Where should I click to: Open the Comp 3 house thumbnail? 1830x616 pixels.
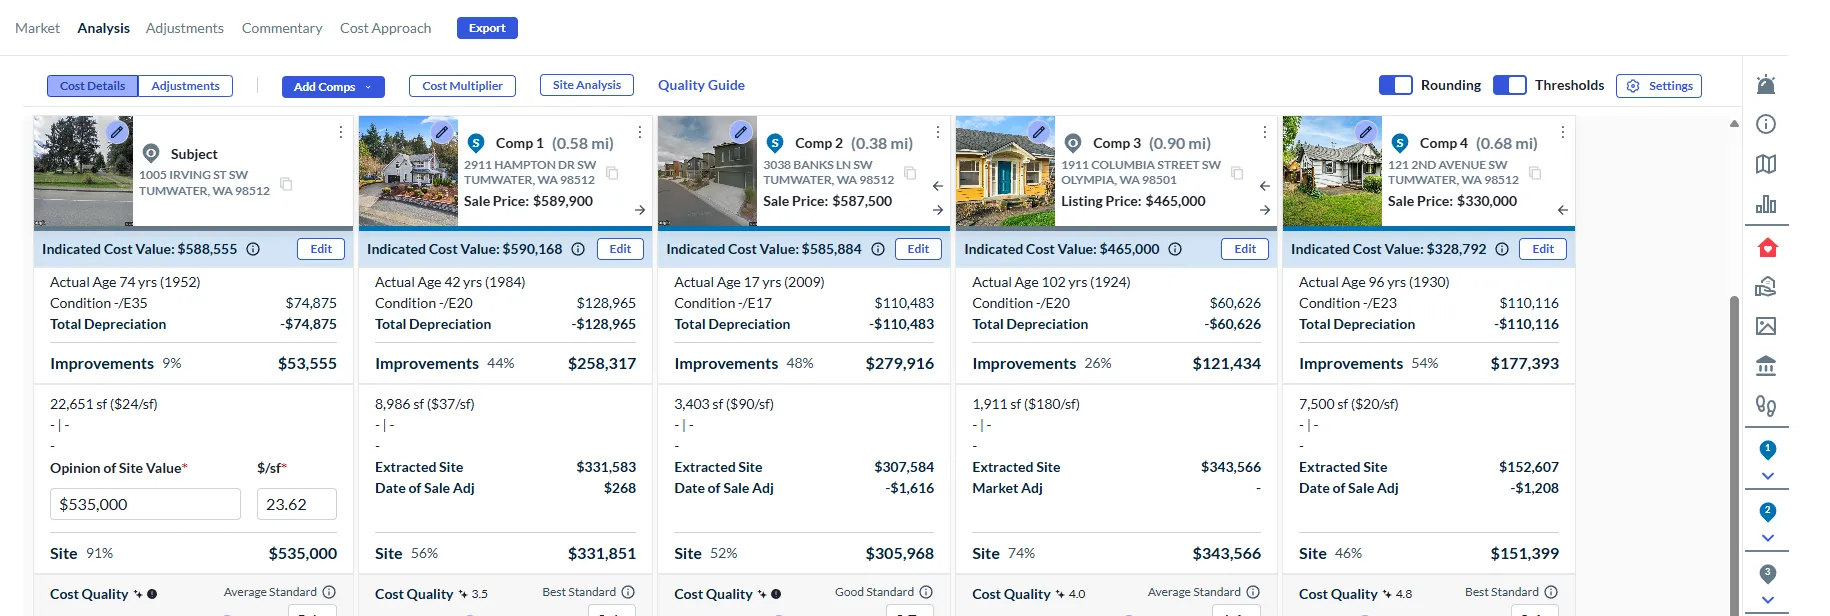(x=1005, y=171)
